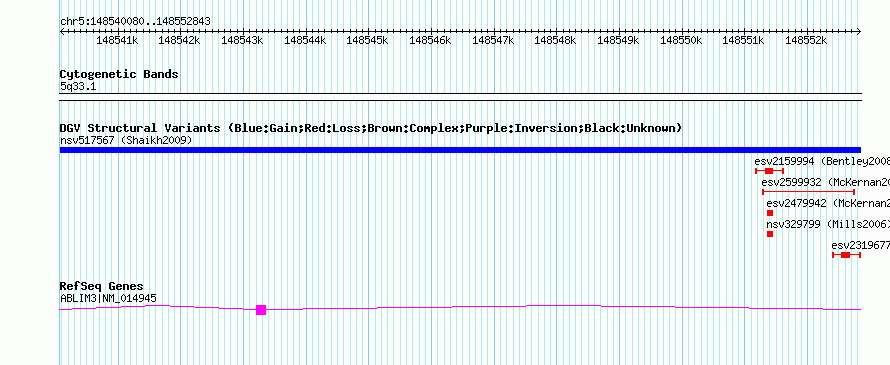Select the esv2159994 loss variant glyph
Viewport: 890px width, 365px height.
pyautogui.click(x=769, y=171)
